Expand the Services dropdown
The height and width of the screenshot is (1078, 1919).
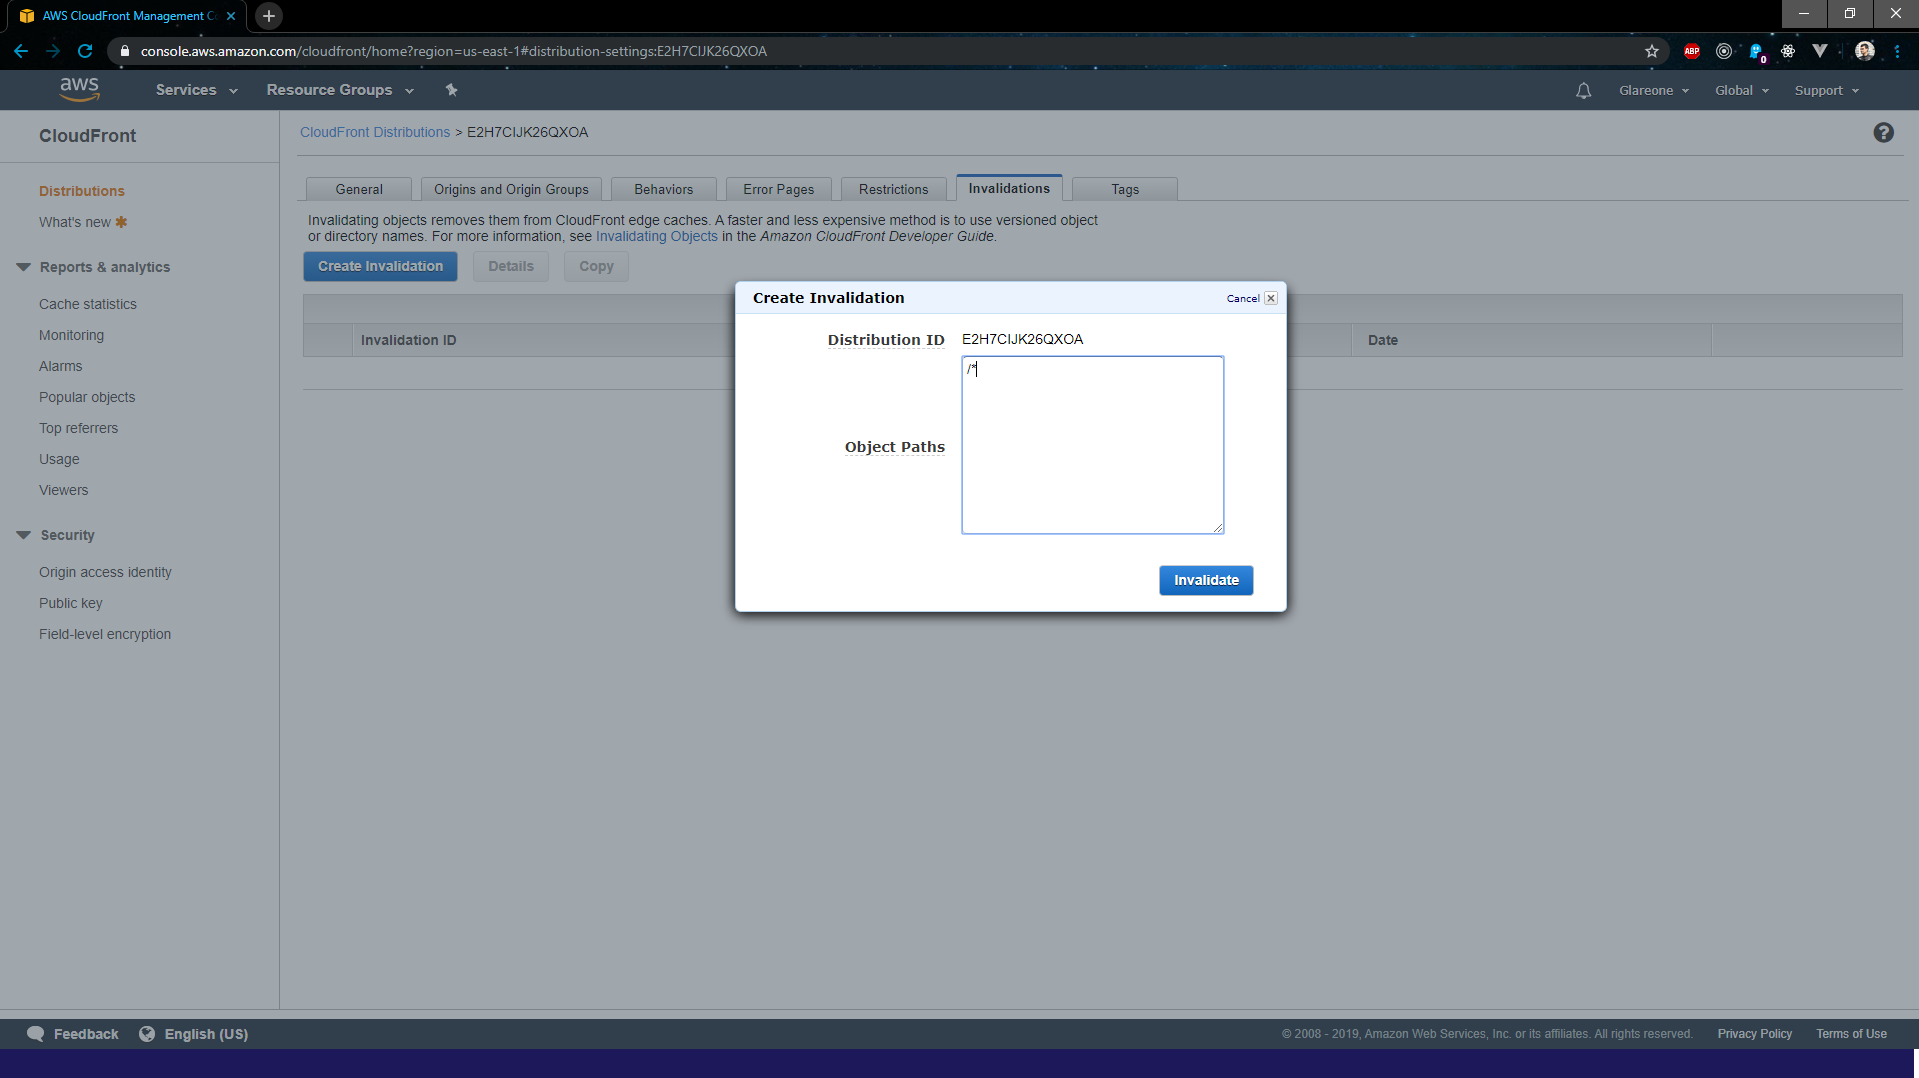[196, 90]
